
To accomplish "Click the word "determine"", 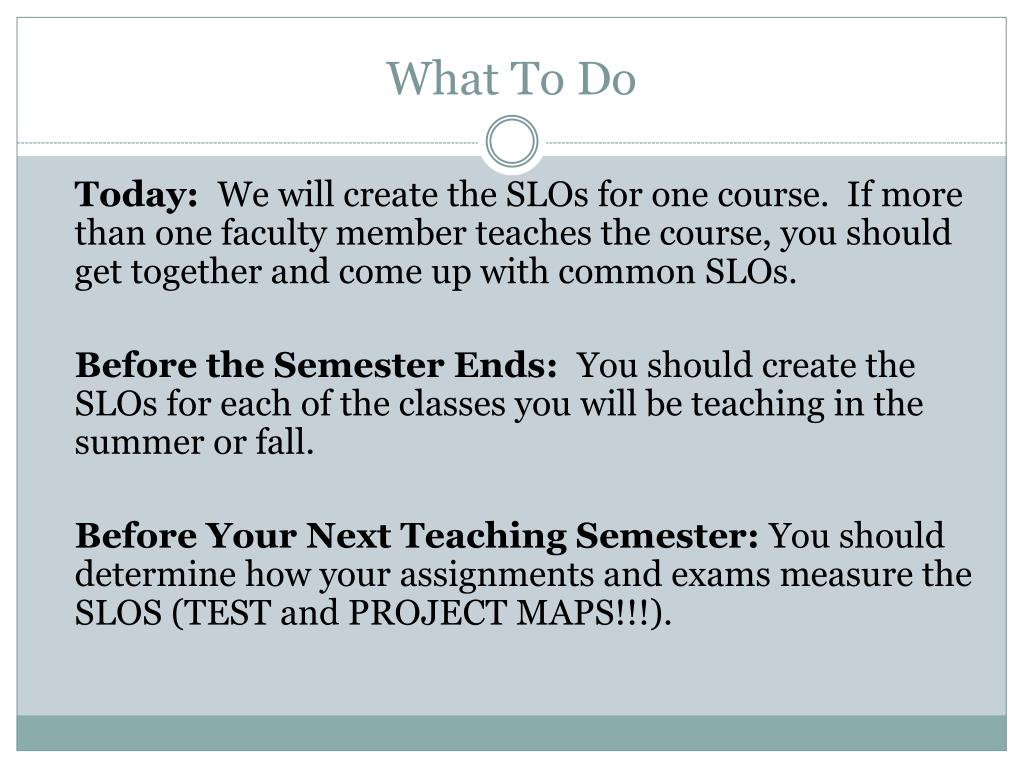I will pos(159,576).
